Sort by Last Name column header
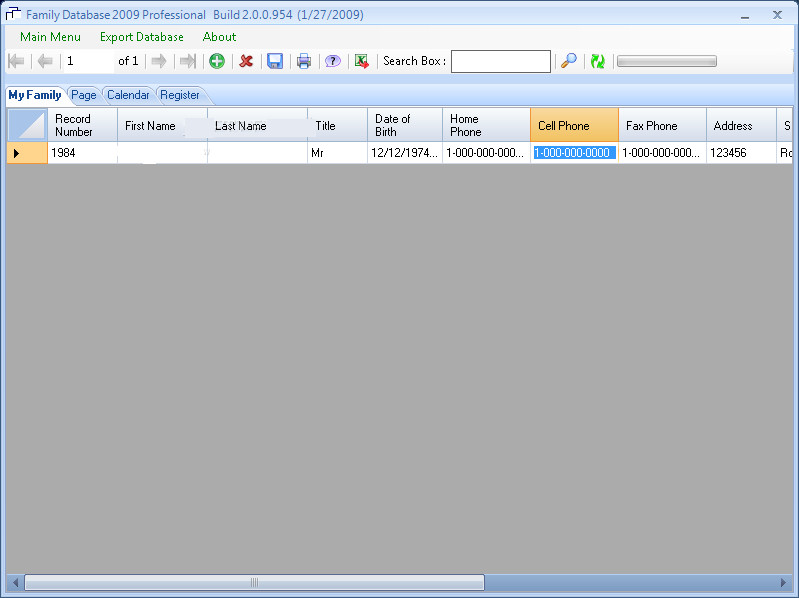Image resolution: width=799 pixels, height=598 pixels. (x=257, y=125)
